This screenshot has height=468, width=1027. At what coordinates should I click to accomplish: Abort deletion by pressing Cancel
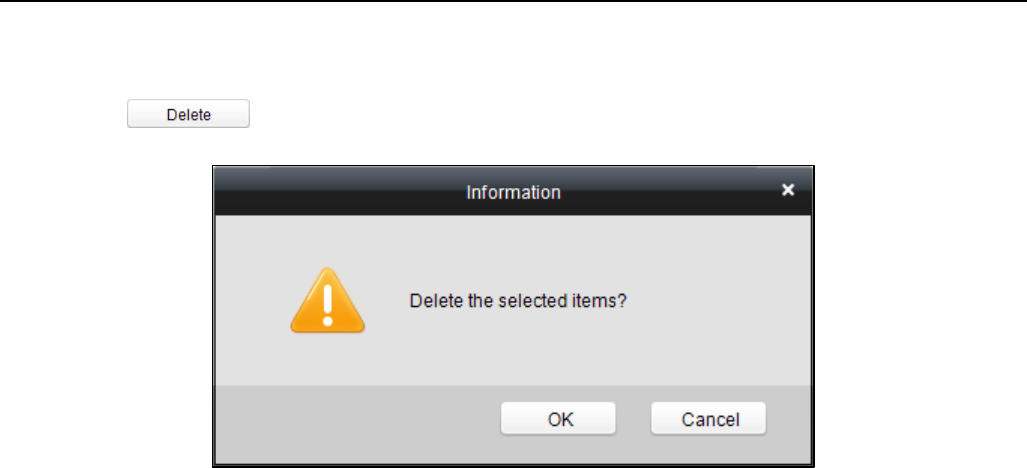pyautogui.click(x=709, y=419)
